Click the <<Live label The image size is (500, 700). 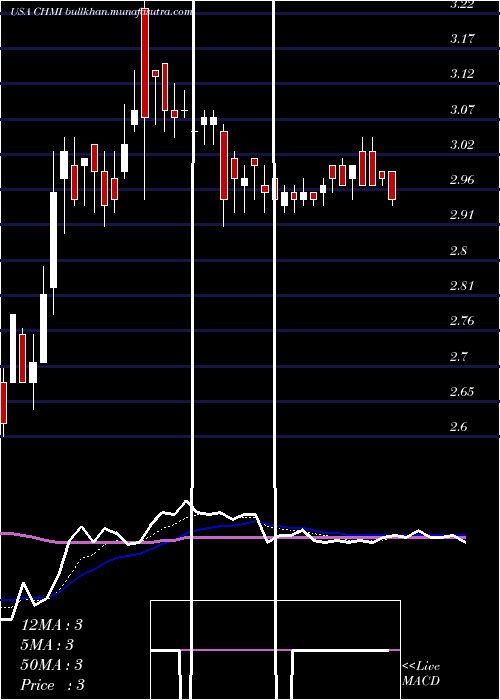click(x=421, y=666)
